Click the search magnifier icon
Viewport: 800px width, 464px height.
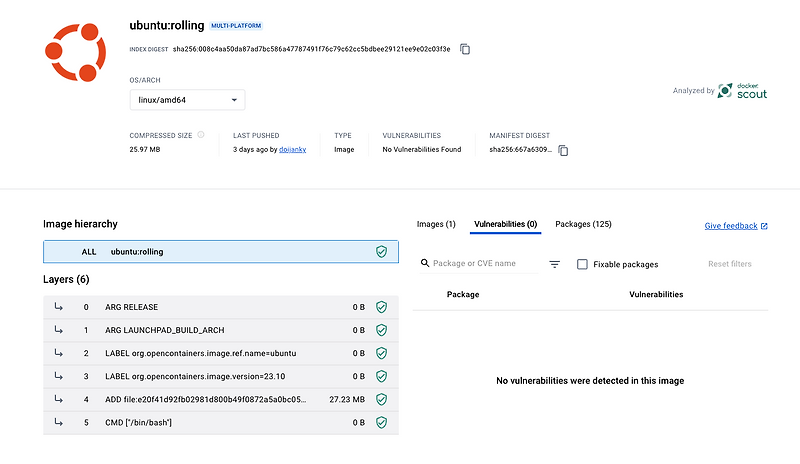click(424, 263)
